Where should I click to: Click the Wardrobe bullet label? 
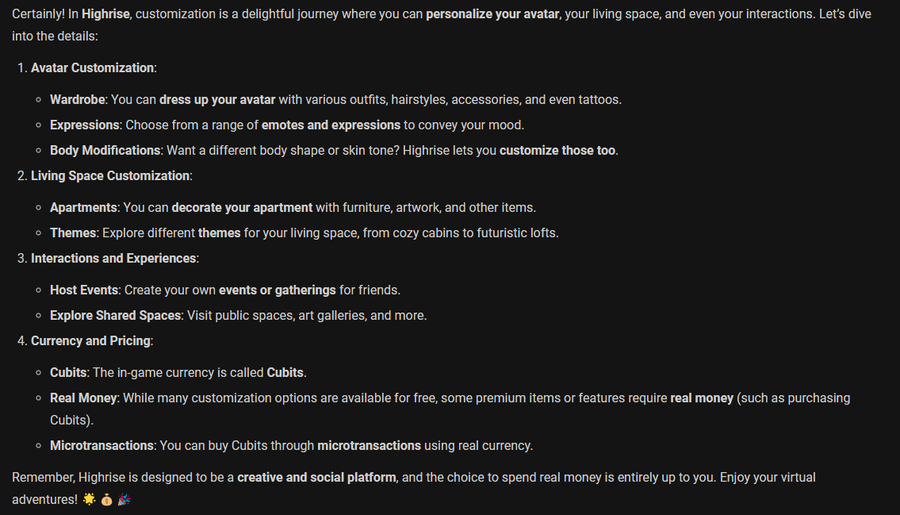(77, 100)
